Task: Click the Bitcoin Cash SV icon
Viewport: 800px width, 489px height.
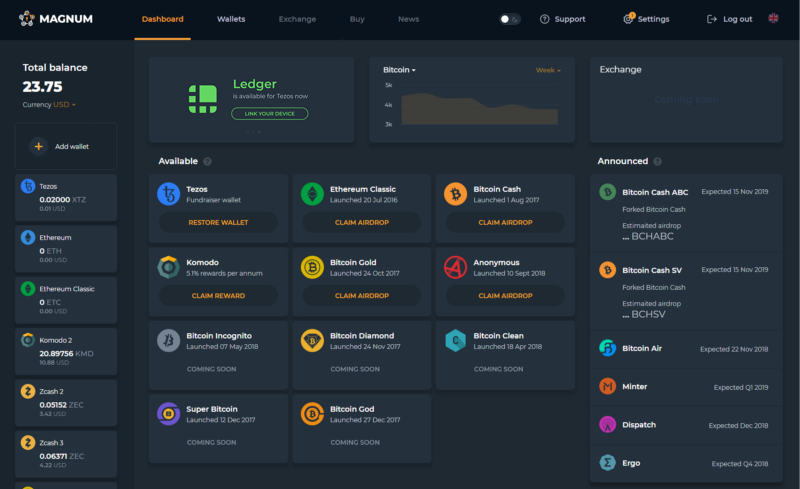Action: point(607,270)
